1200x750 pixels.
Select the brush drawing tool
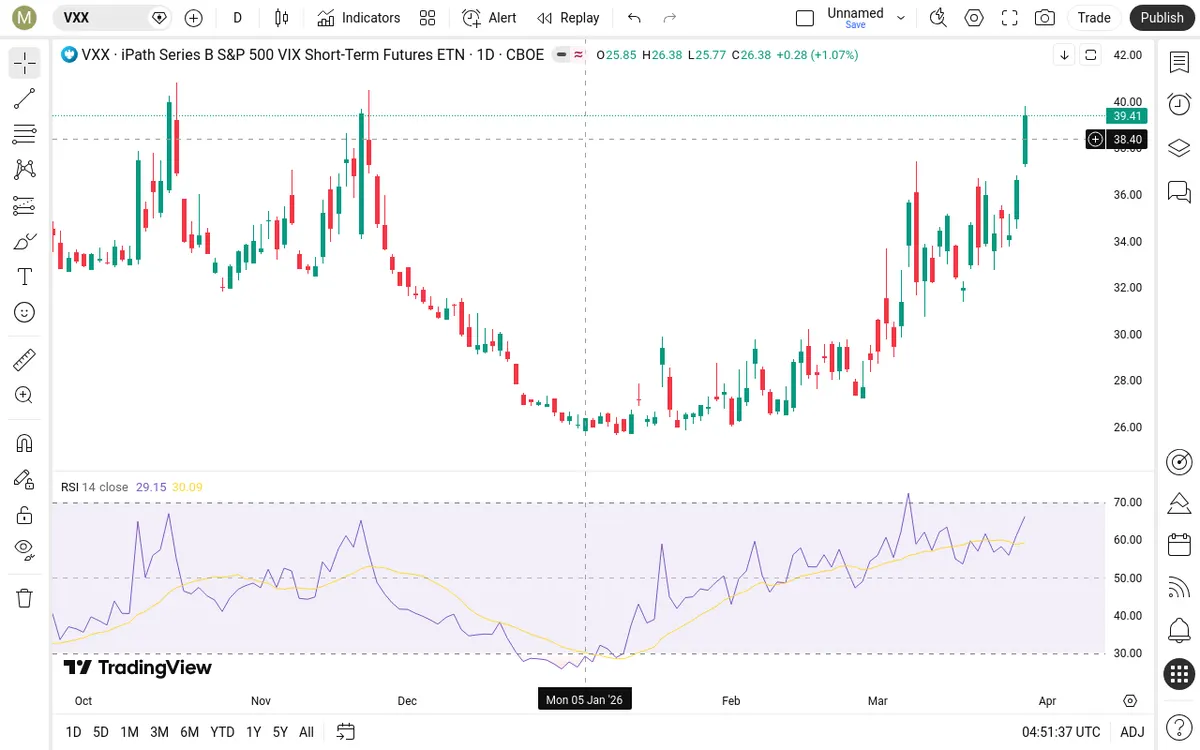pyautogui.click(x=25, y=241)
